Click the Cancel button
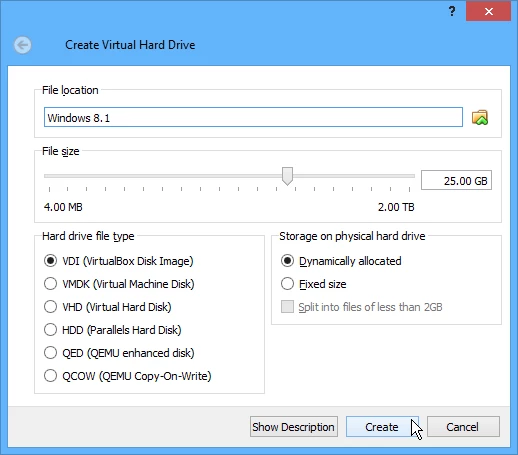 pyautogui.click(x=463, y=427)
